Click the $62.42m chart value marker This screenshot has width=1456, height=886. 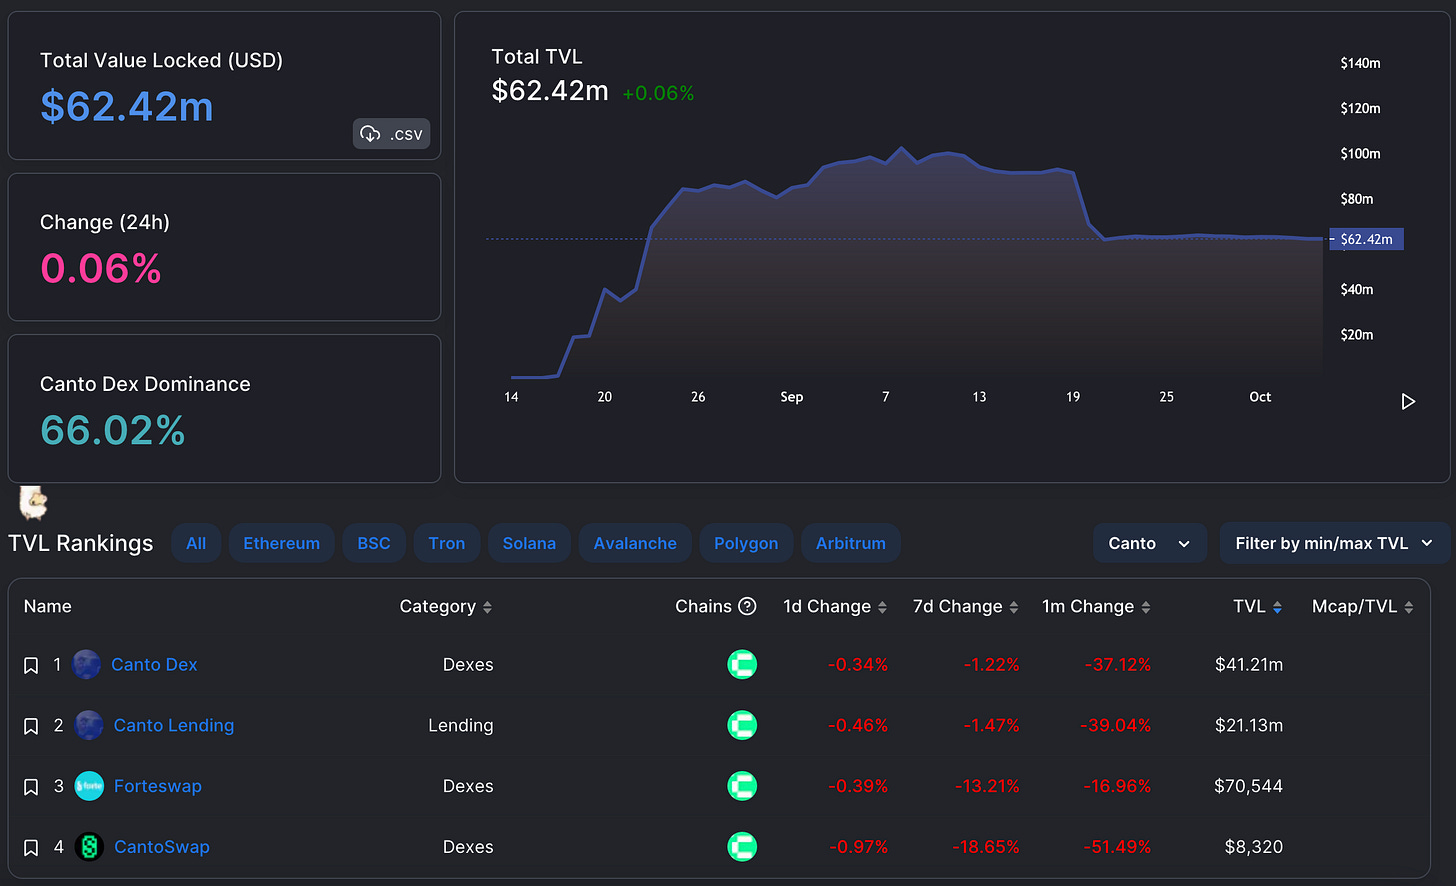(x=1366, y=239)
